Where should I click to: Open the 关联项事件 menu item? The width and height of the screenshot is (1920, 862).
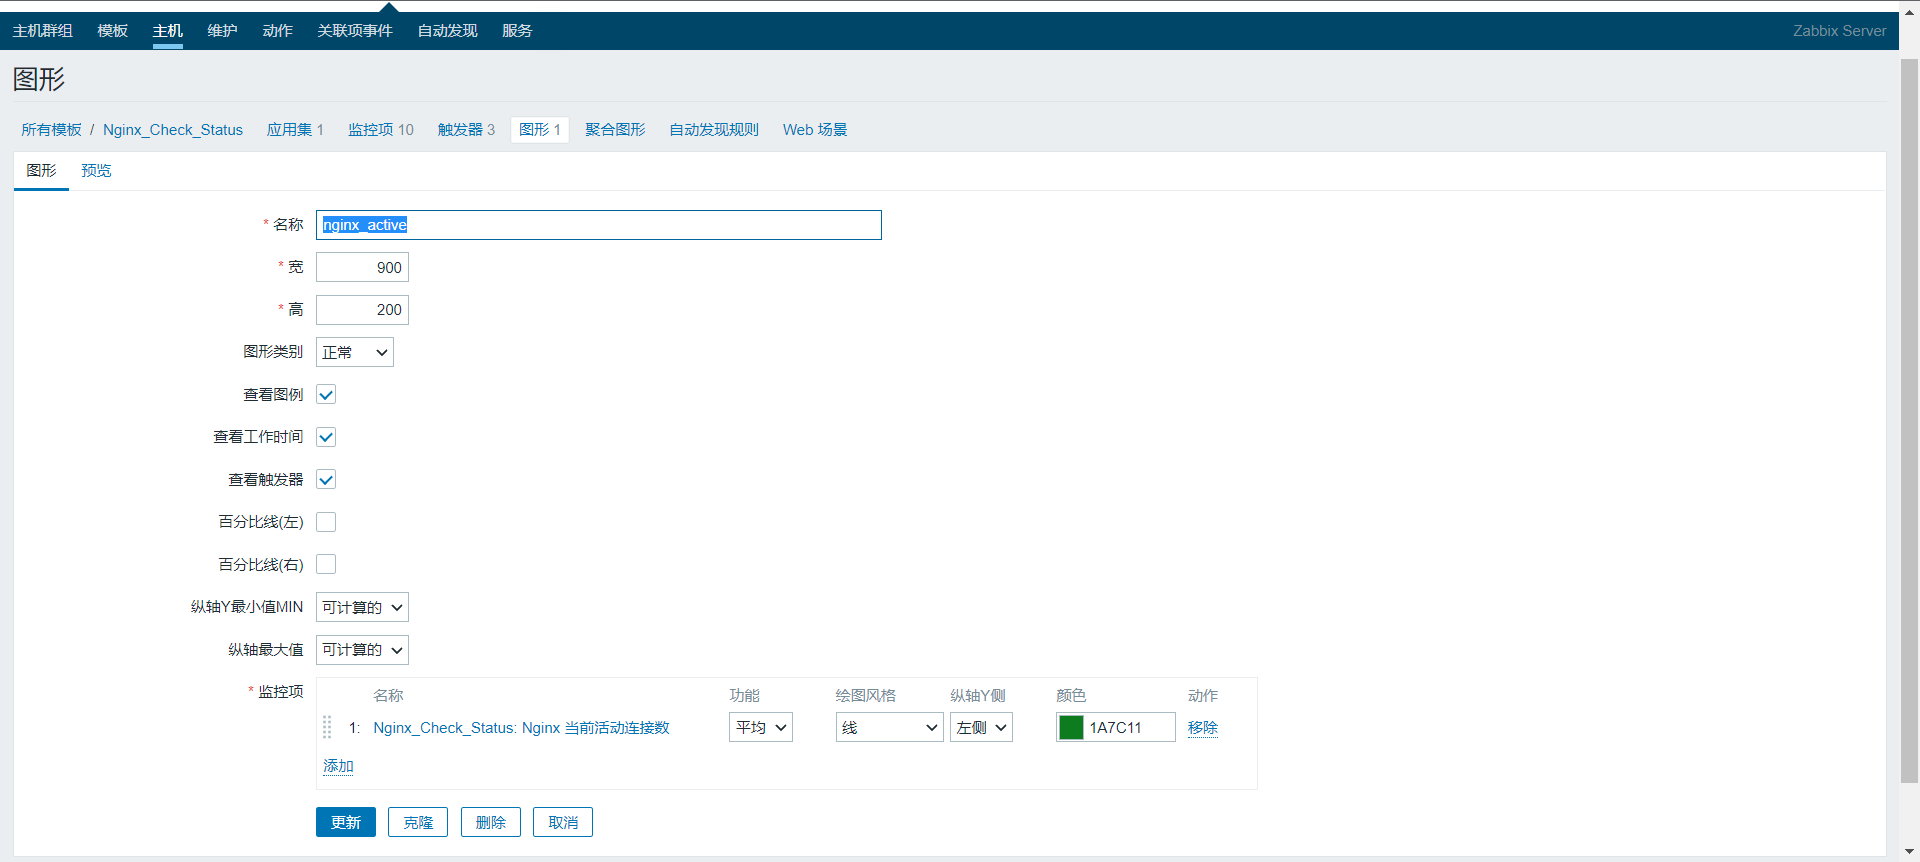[355, 31]
